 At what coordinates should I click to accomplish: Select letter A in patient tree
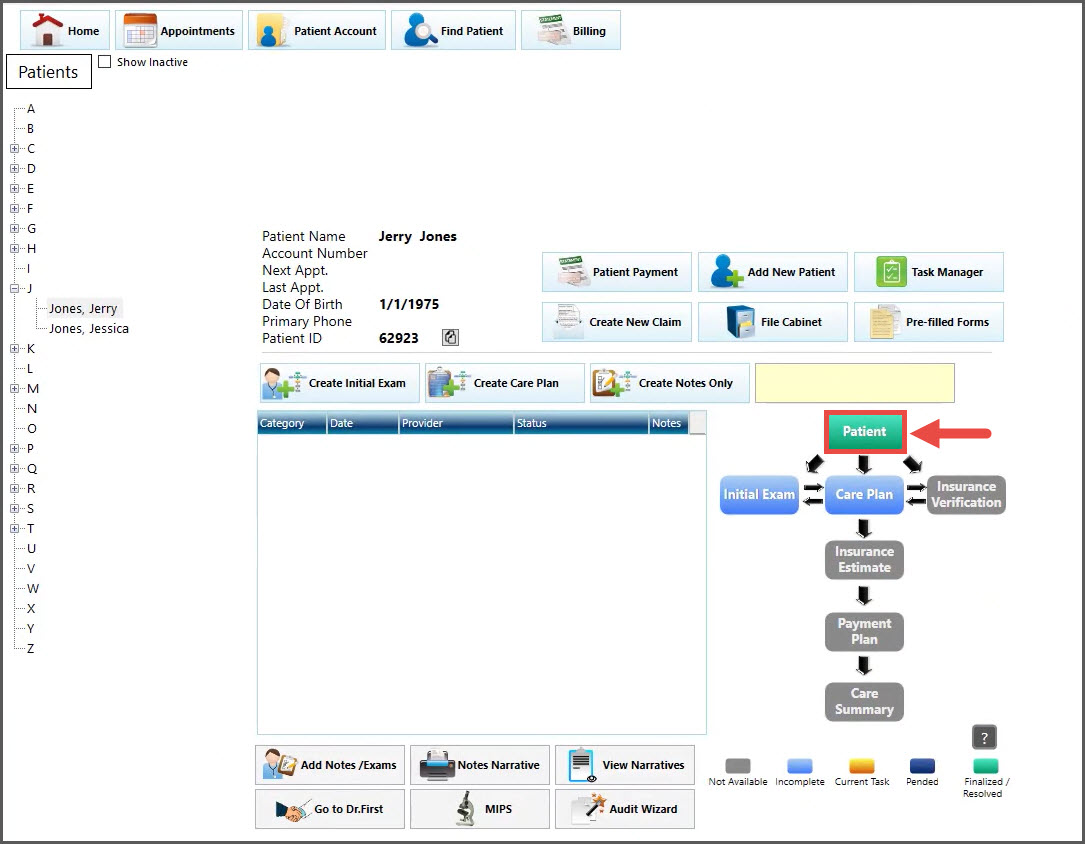(x=30, y=109)
